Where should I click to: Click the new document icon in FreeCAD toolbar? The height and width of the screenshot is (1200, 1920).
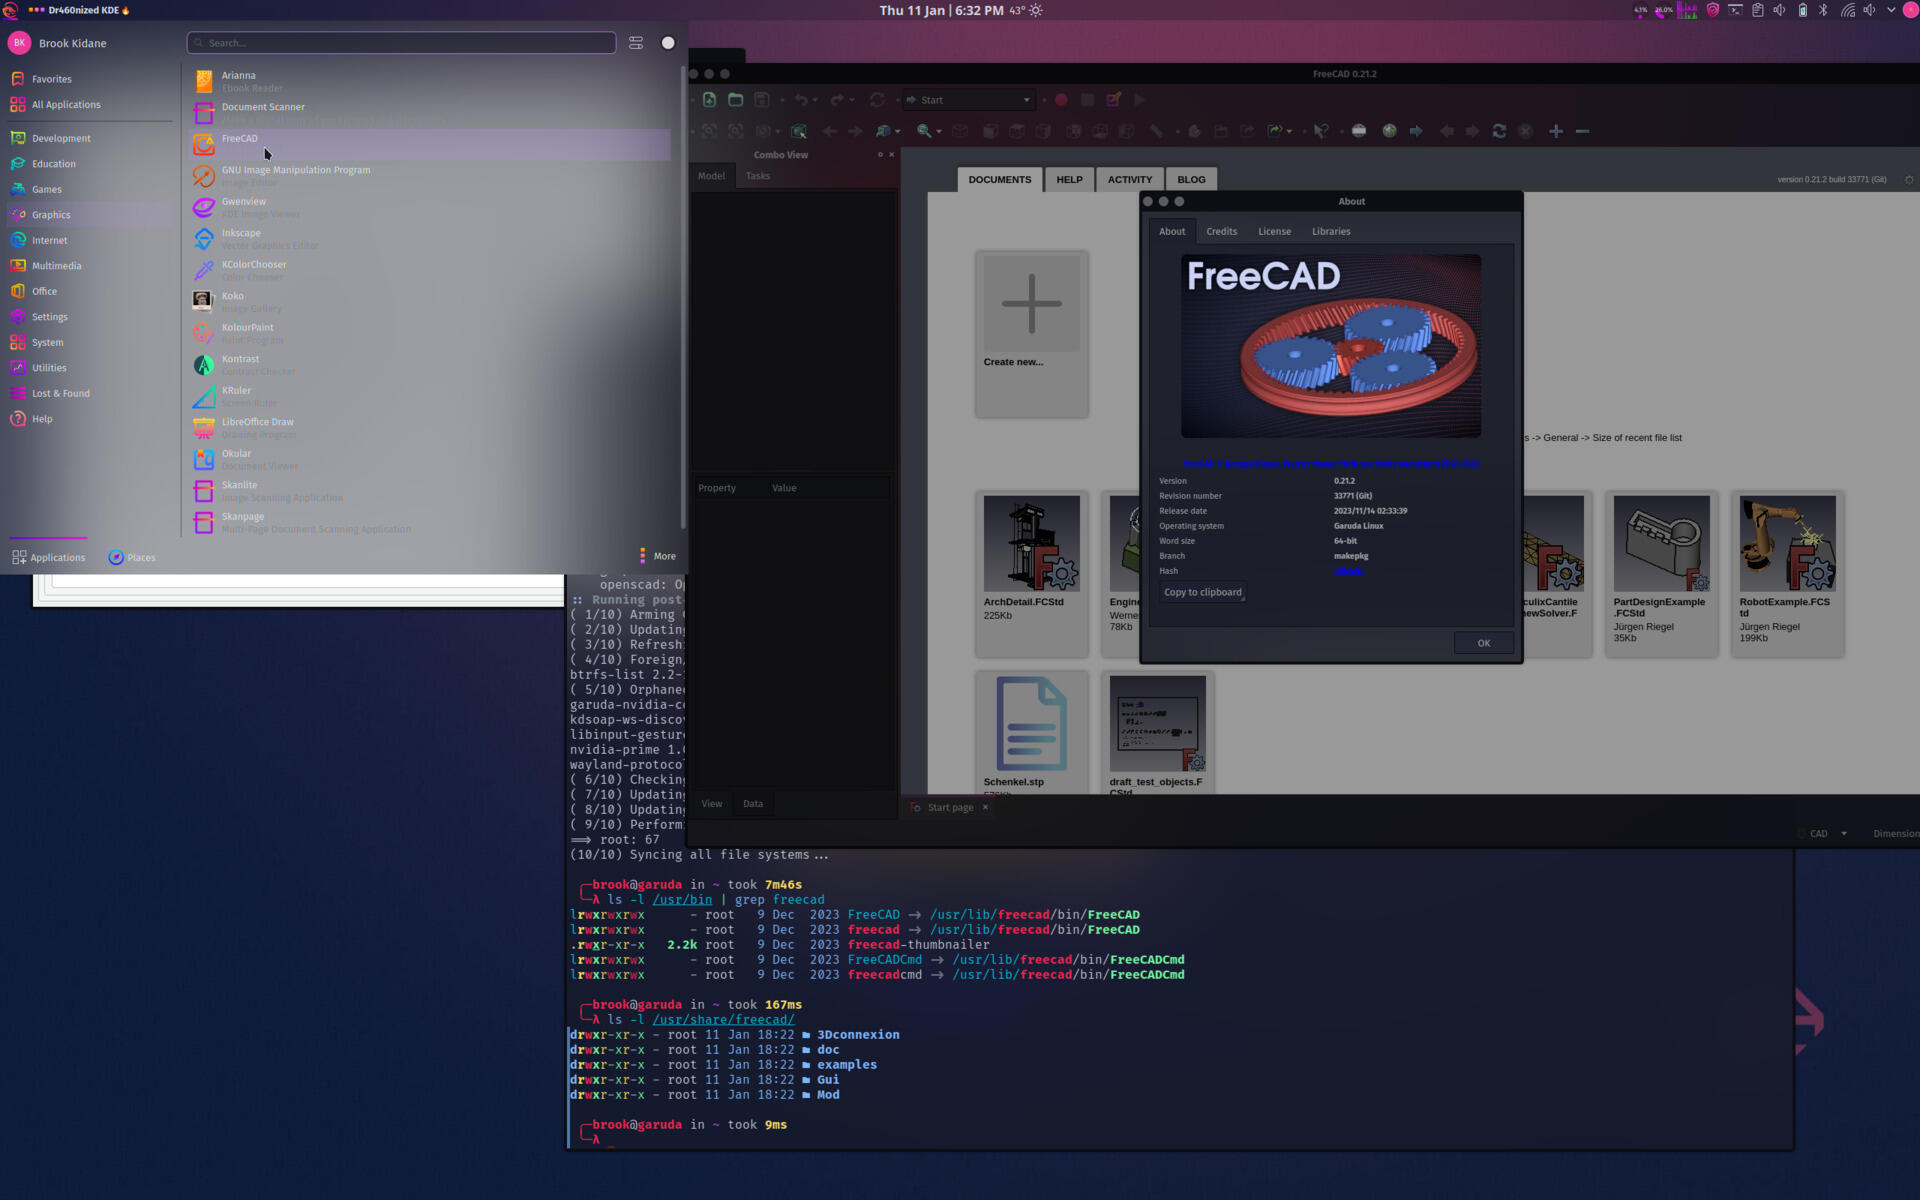point(709,100)
